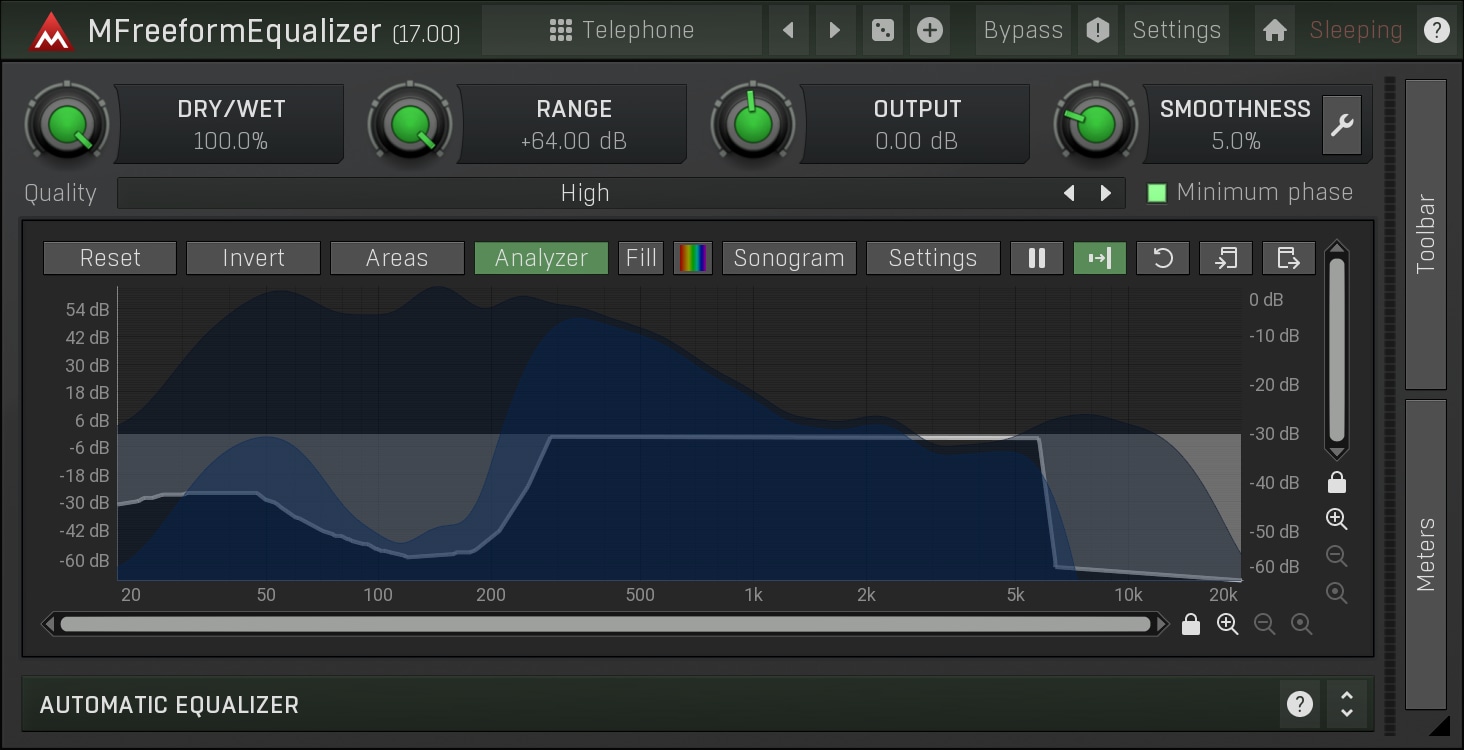Click the rainbow spectrum color icon
The image size is (1464, 750).
coord(692,258)
